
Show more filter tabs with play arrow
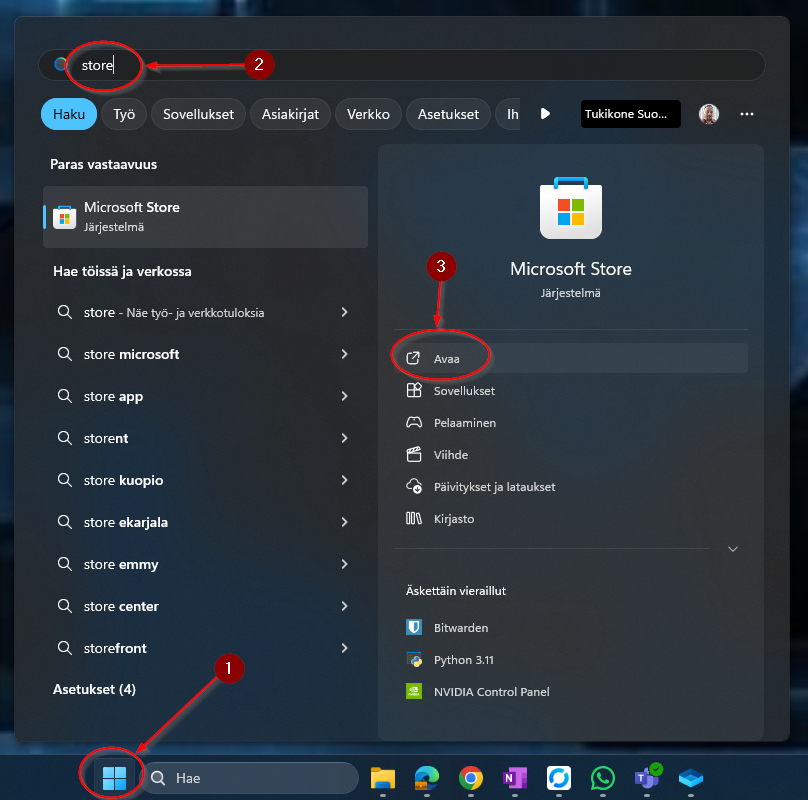(545, 113)
